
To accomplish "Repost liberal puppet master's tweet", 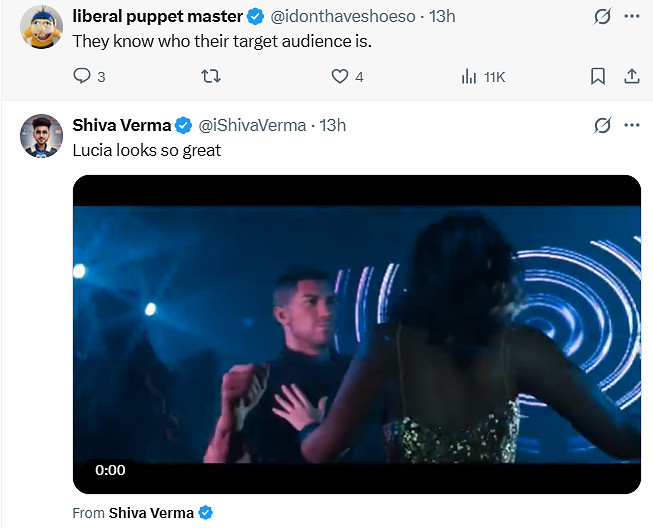I will [211, 76].
